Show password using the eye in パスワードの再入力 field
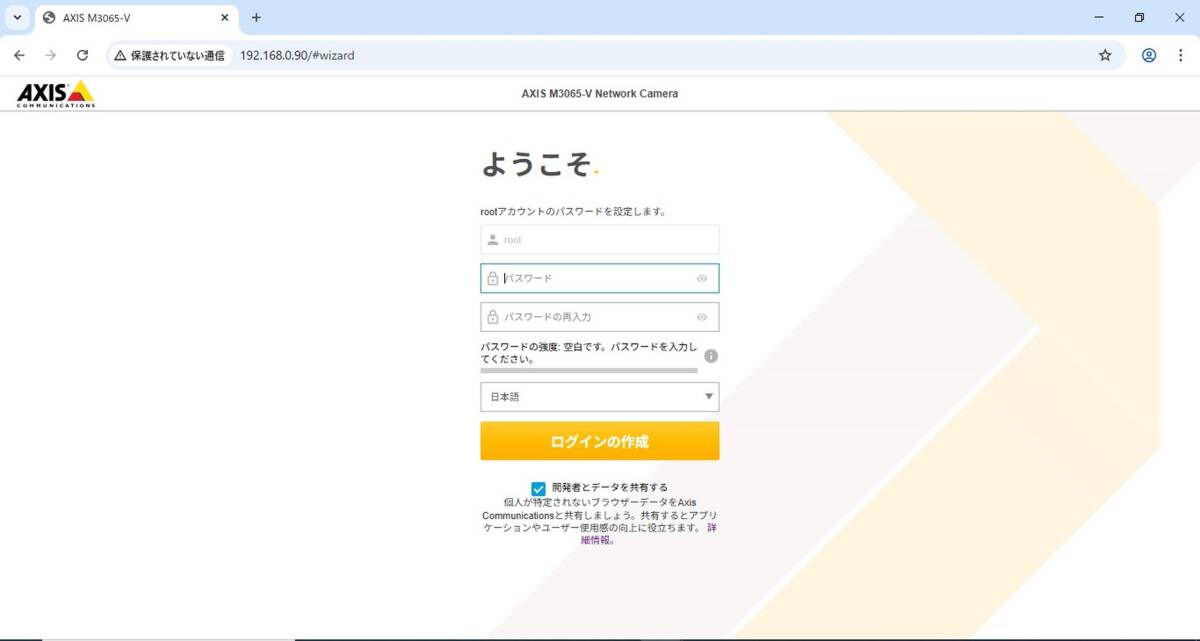This screenshot has width=1200, height=641. click(x=702, y=317)
